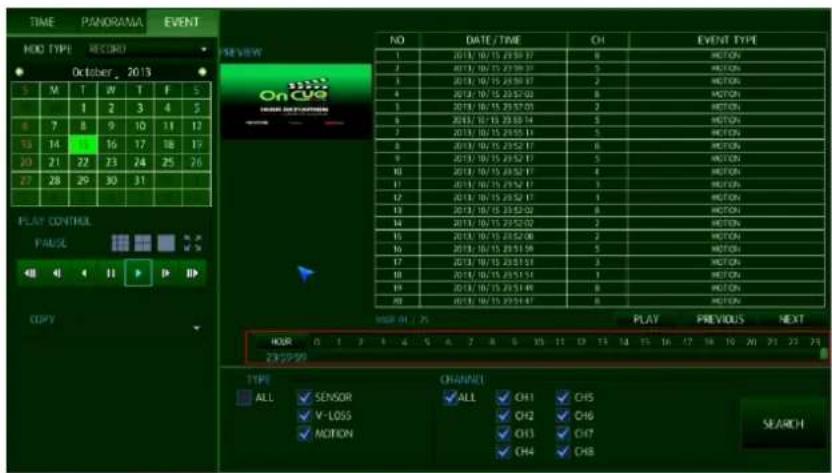The height and width of the screenshot is (473, 832).
Task: Select October 1 in the calendar
Action: point(83,108)
